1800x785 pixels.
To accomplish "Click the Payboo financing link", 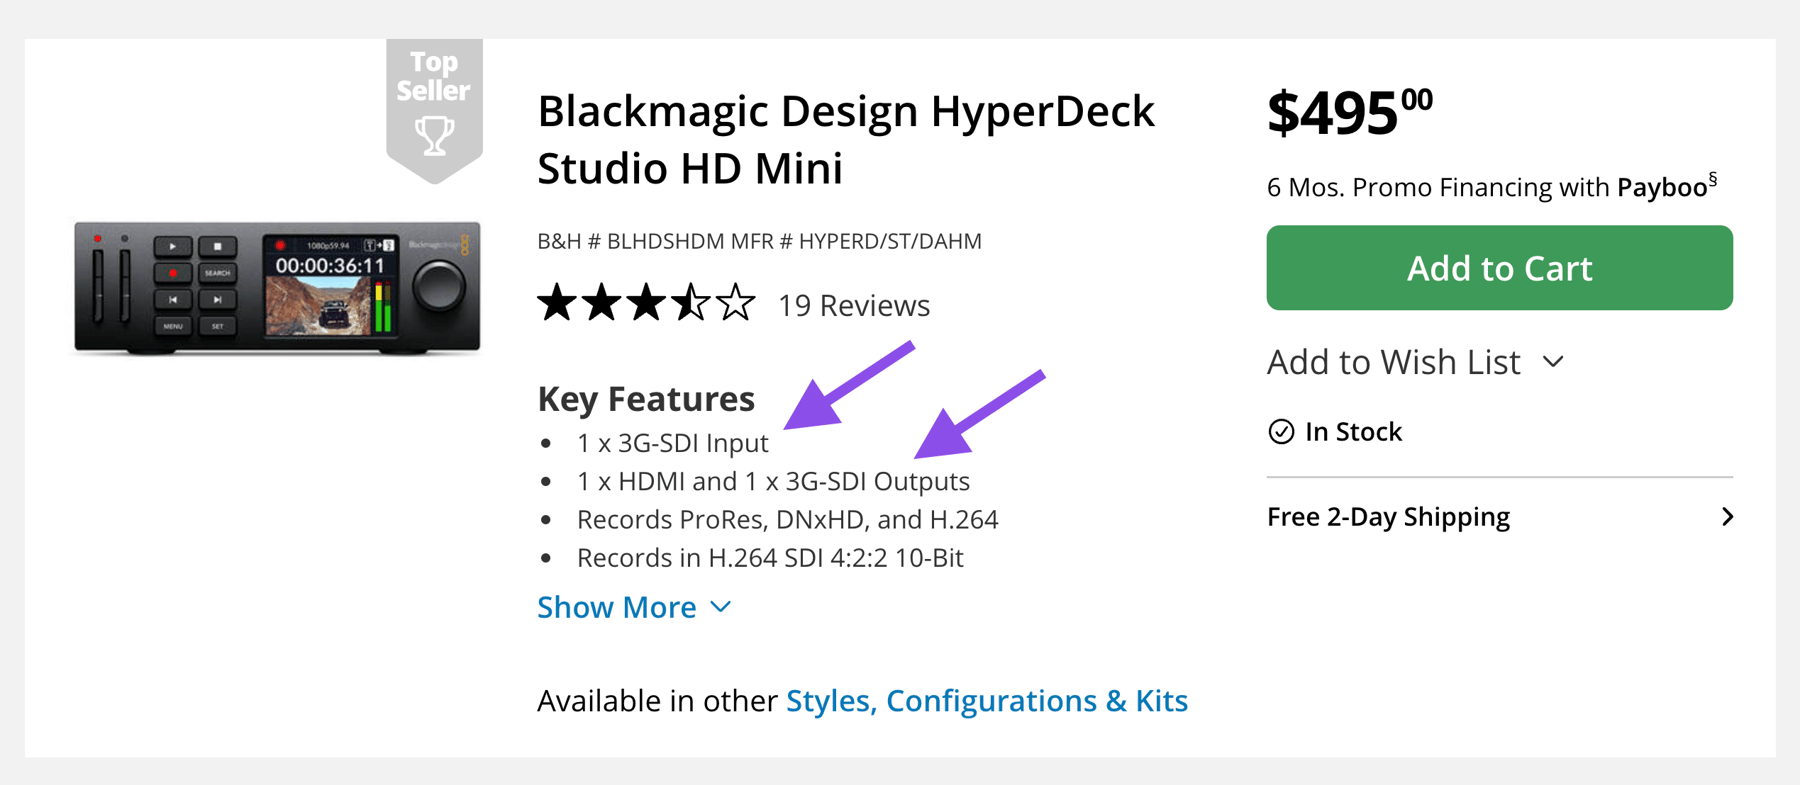I will [1662, 188].
